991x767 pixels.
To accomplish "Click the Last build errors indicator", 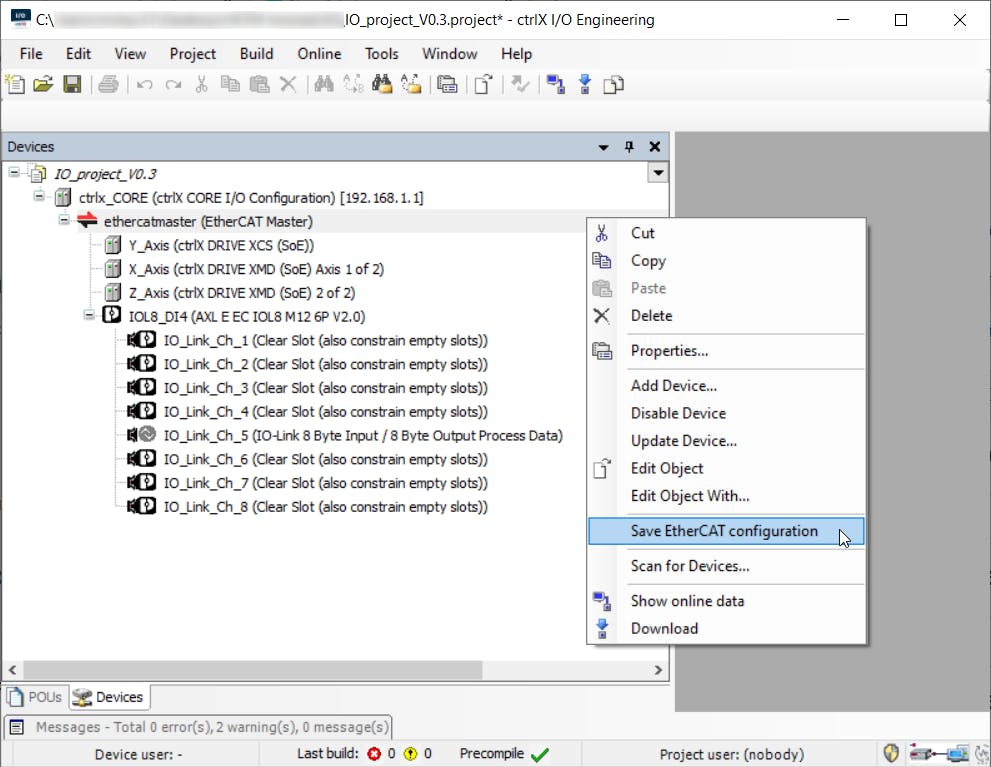I will pyautogui.click(x=383, y=754).
